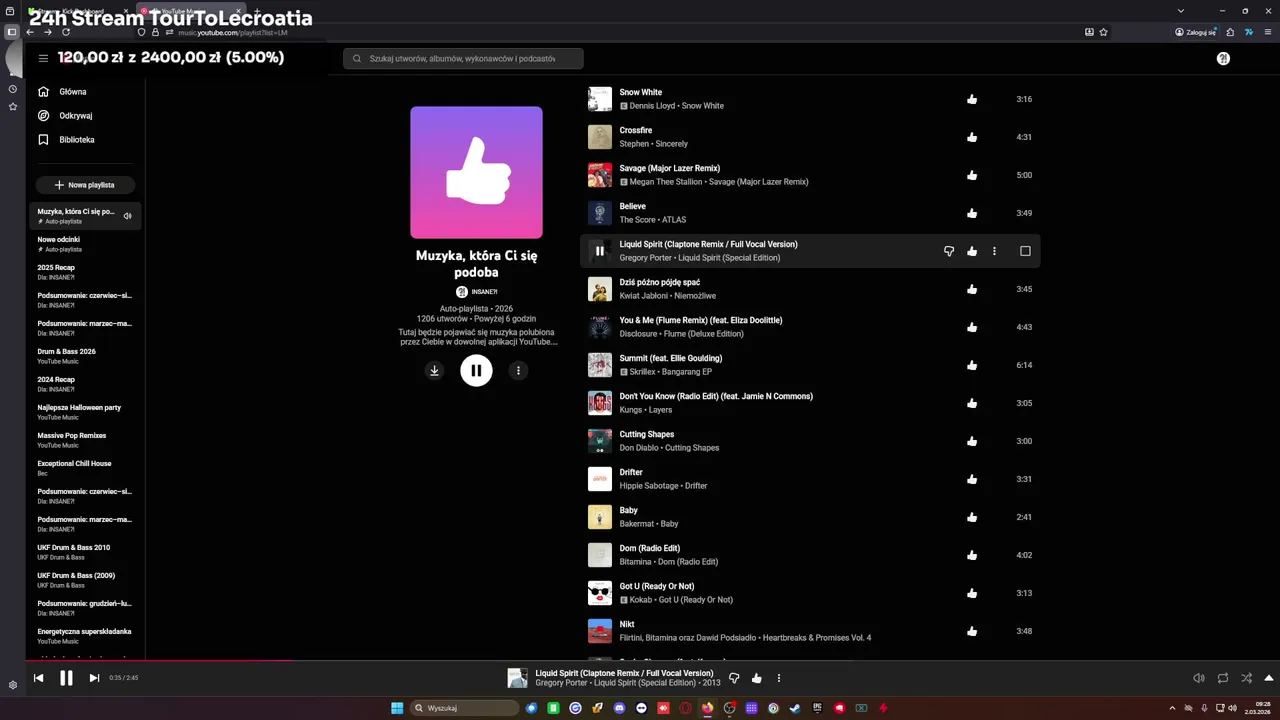Toggle shuffle in the player bar

(x=1246, y=678)
